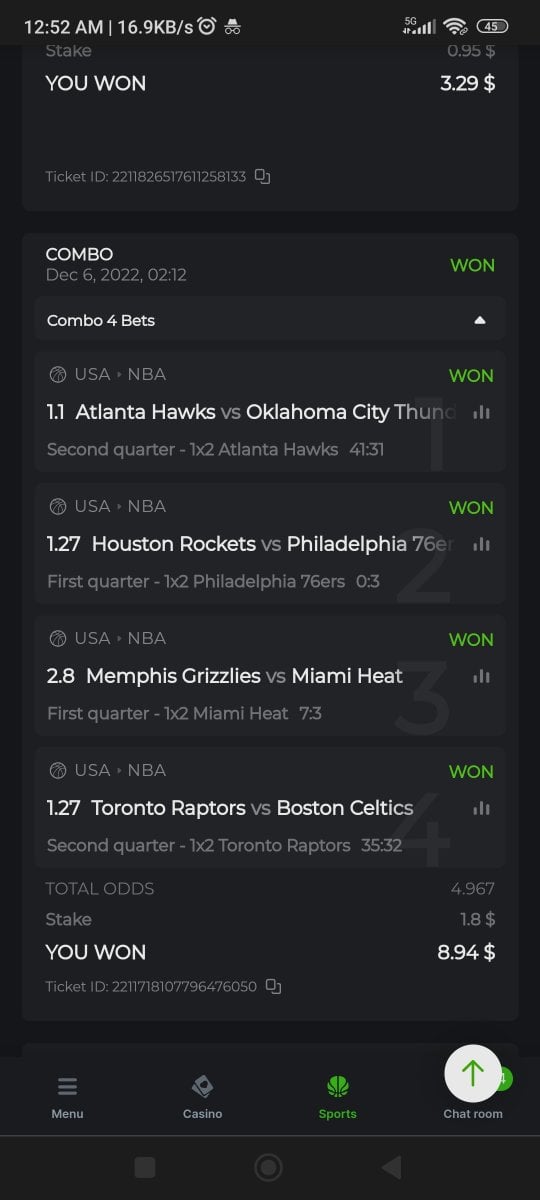The height and width of the screenshot is (1200, 540).
Task: Open stats icon for Memphis Grizzlies match
Action: 481,676
